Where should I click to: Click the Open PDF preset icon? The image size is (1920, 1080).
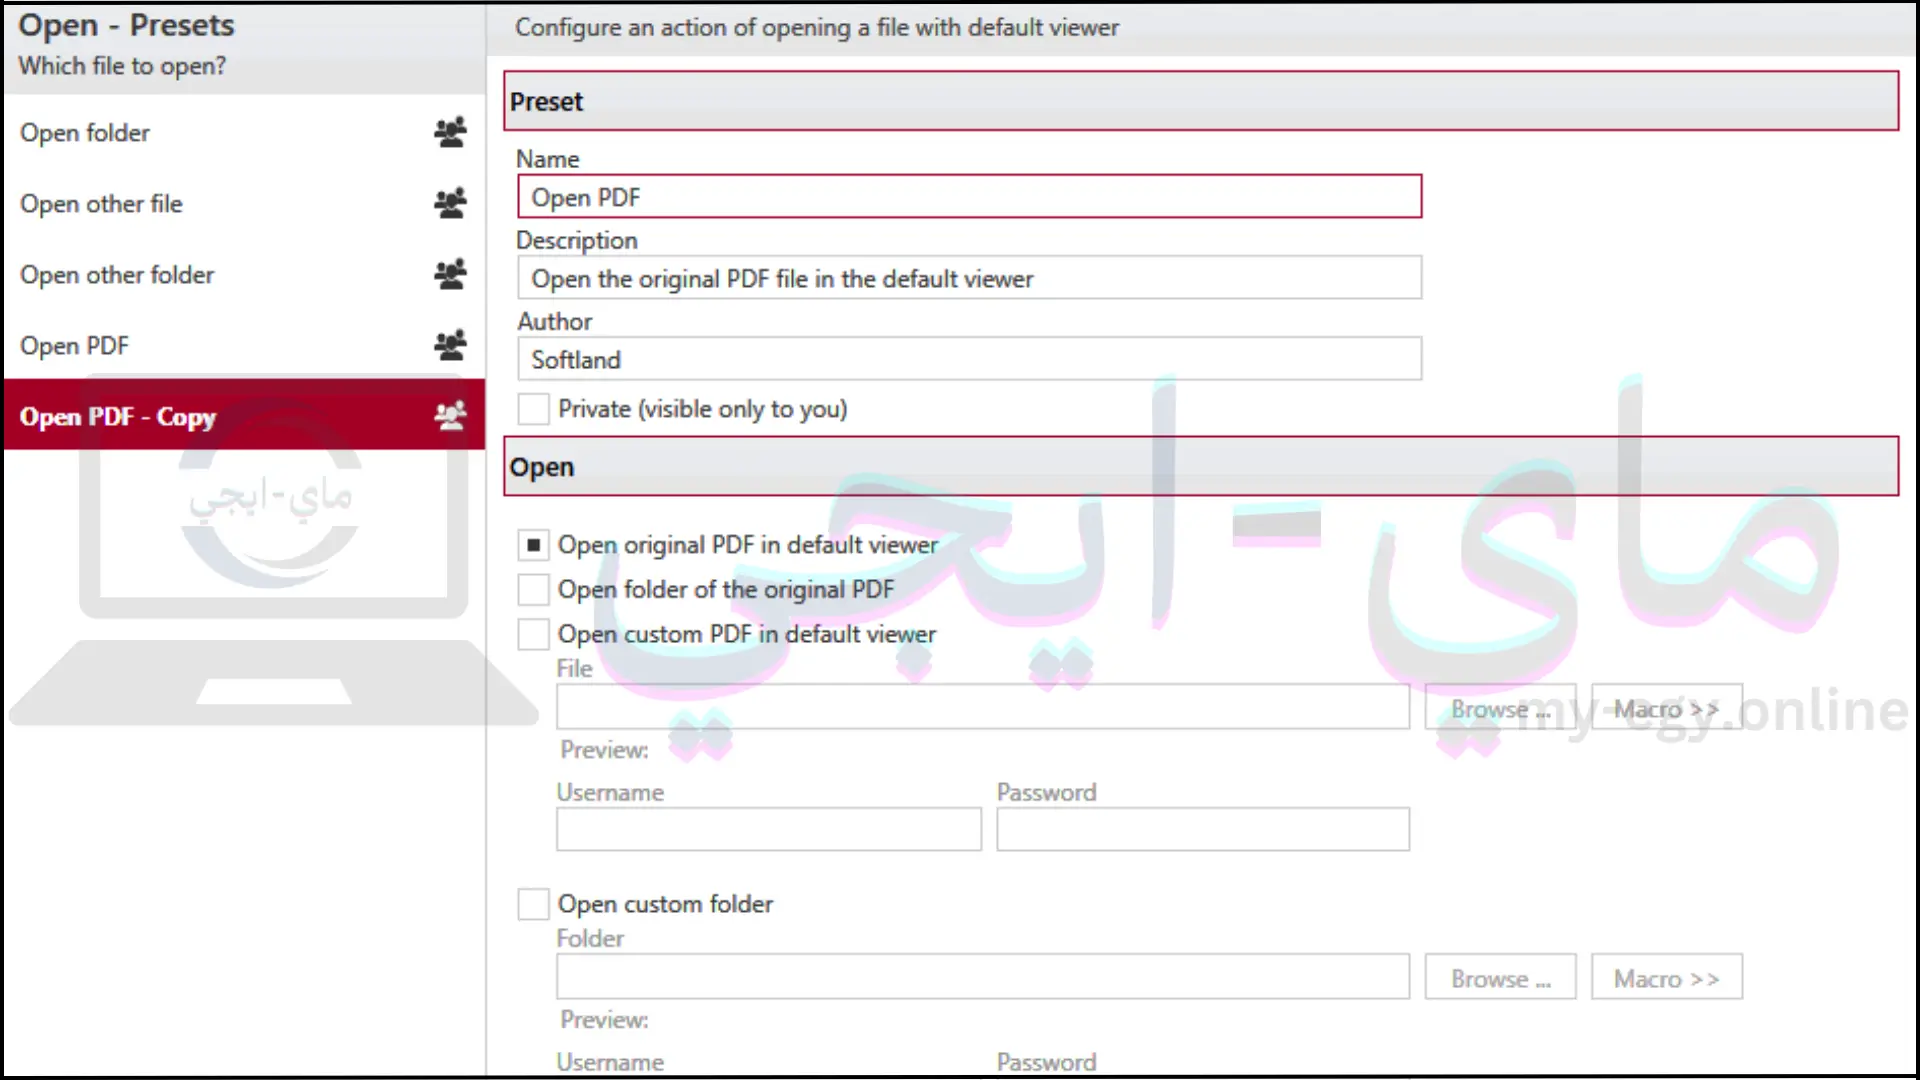pos(448,344)
